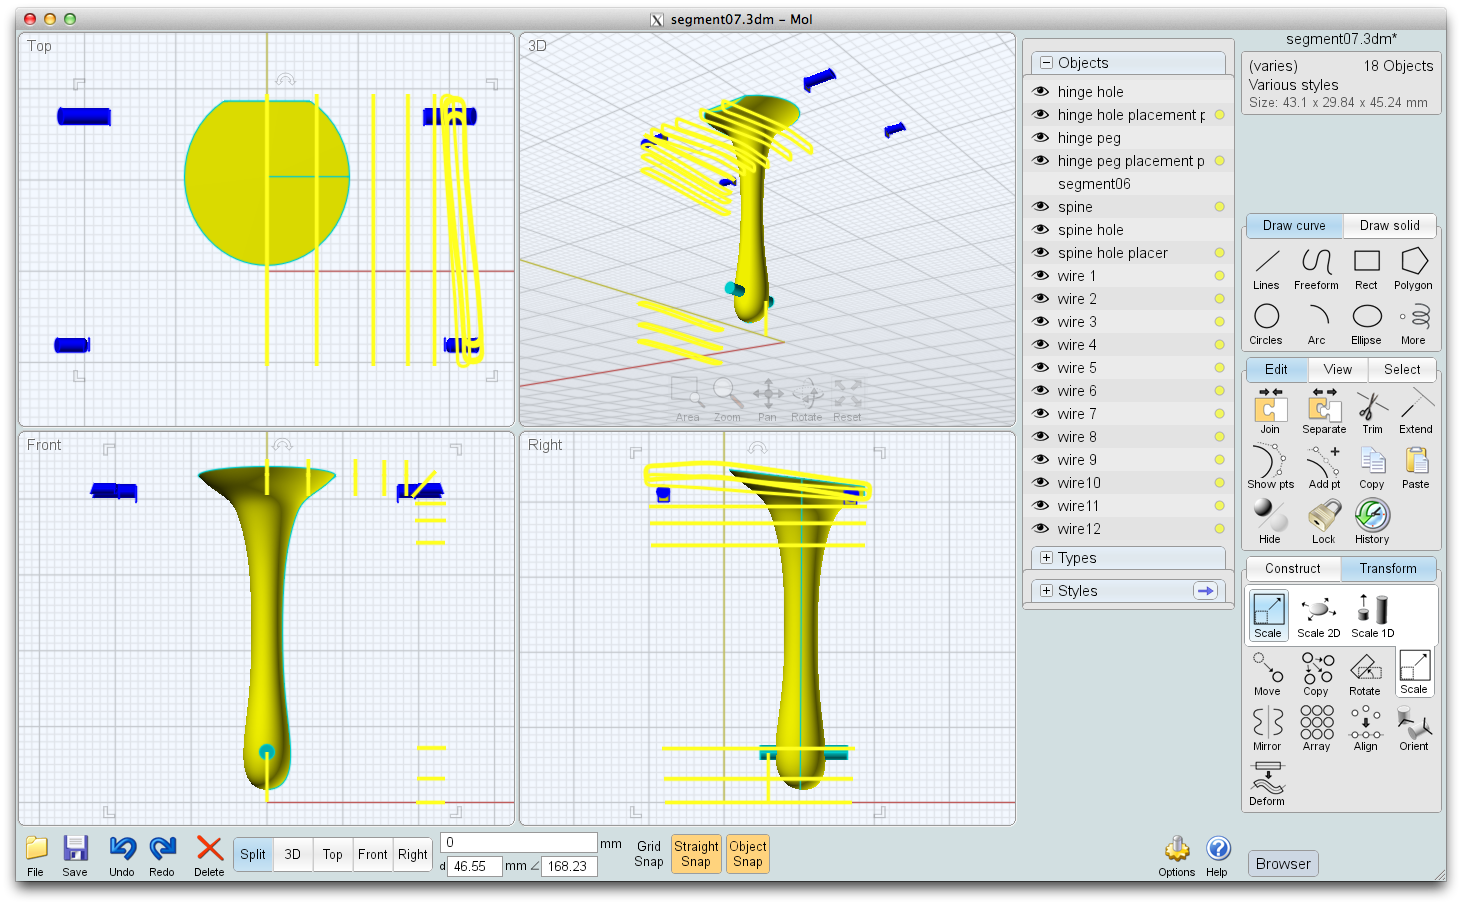Switch to the Draw curve tab
The width and height of the screenshot is (1462, 905).
pyautogui.click(x=1294, y=225)
